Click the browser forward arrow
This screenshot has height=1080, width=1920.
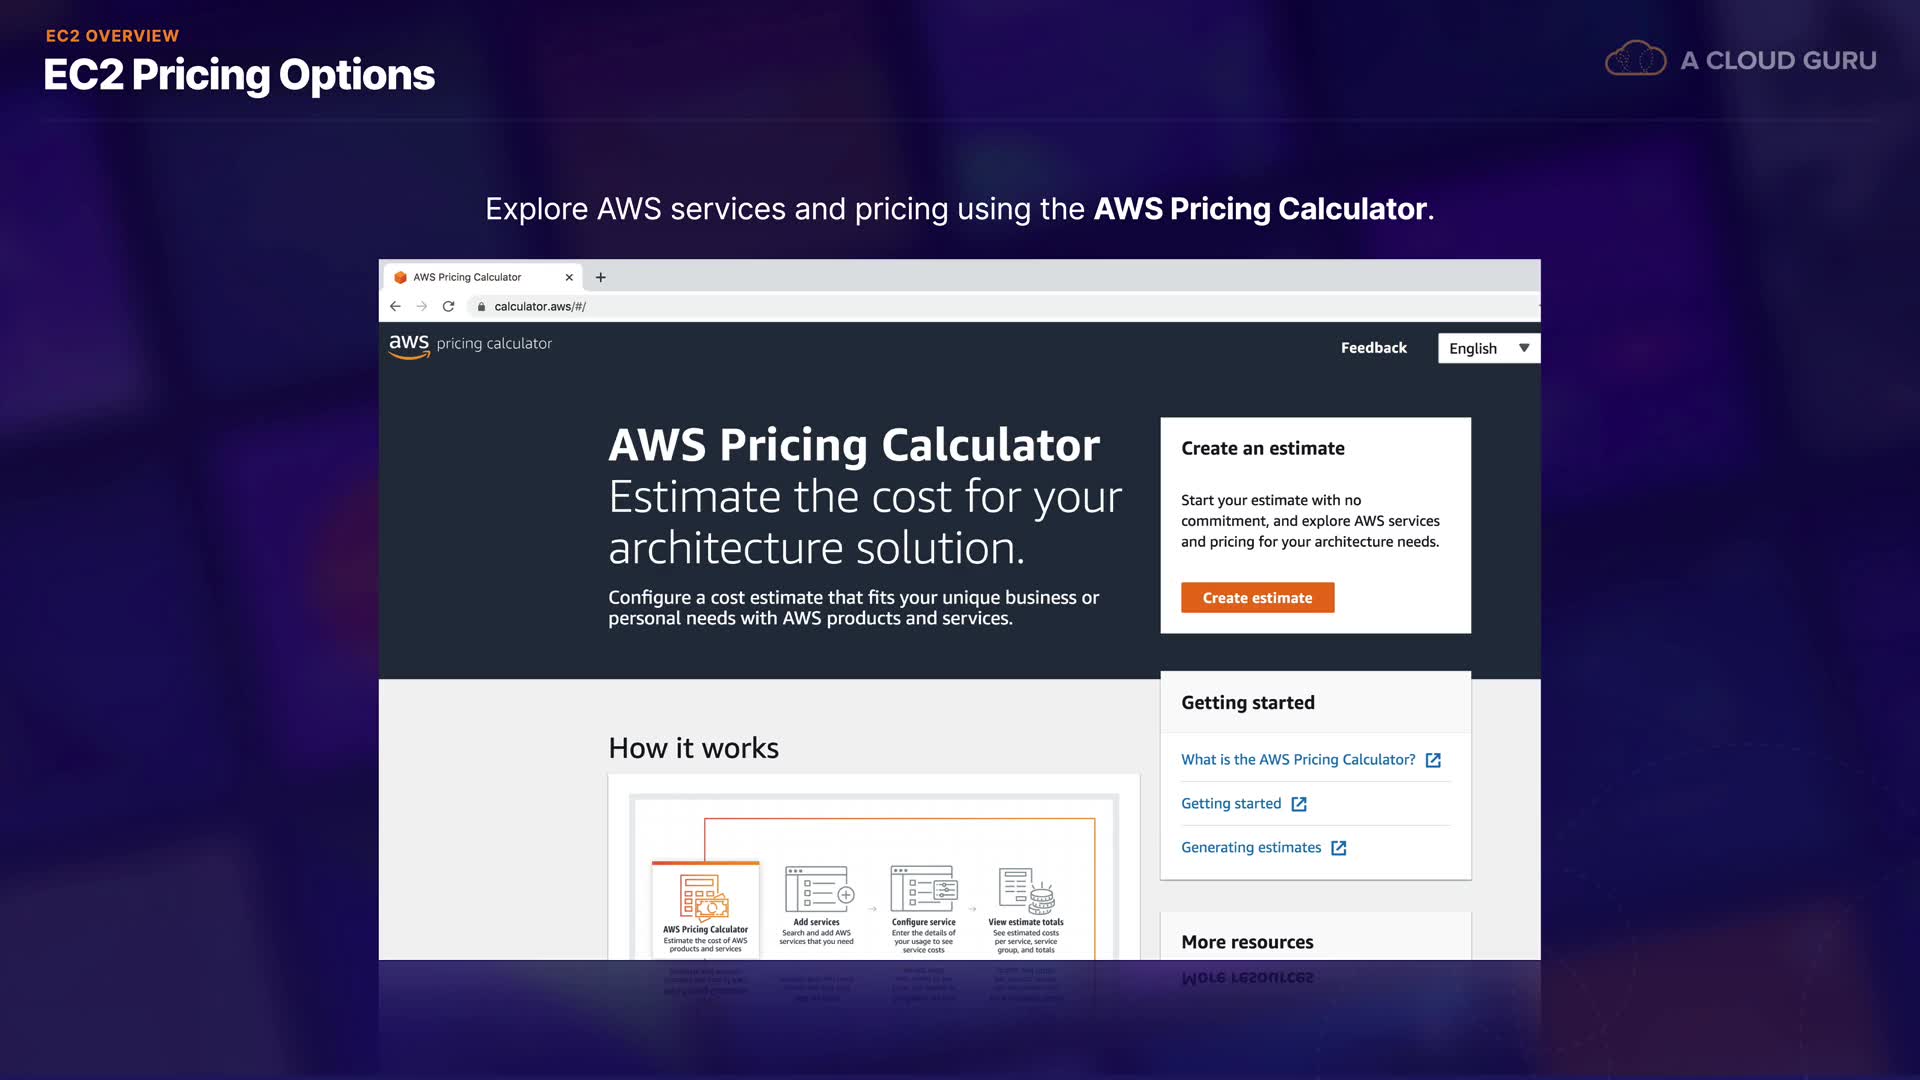[x=421, y=306]
